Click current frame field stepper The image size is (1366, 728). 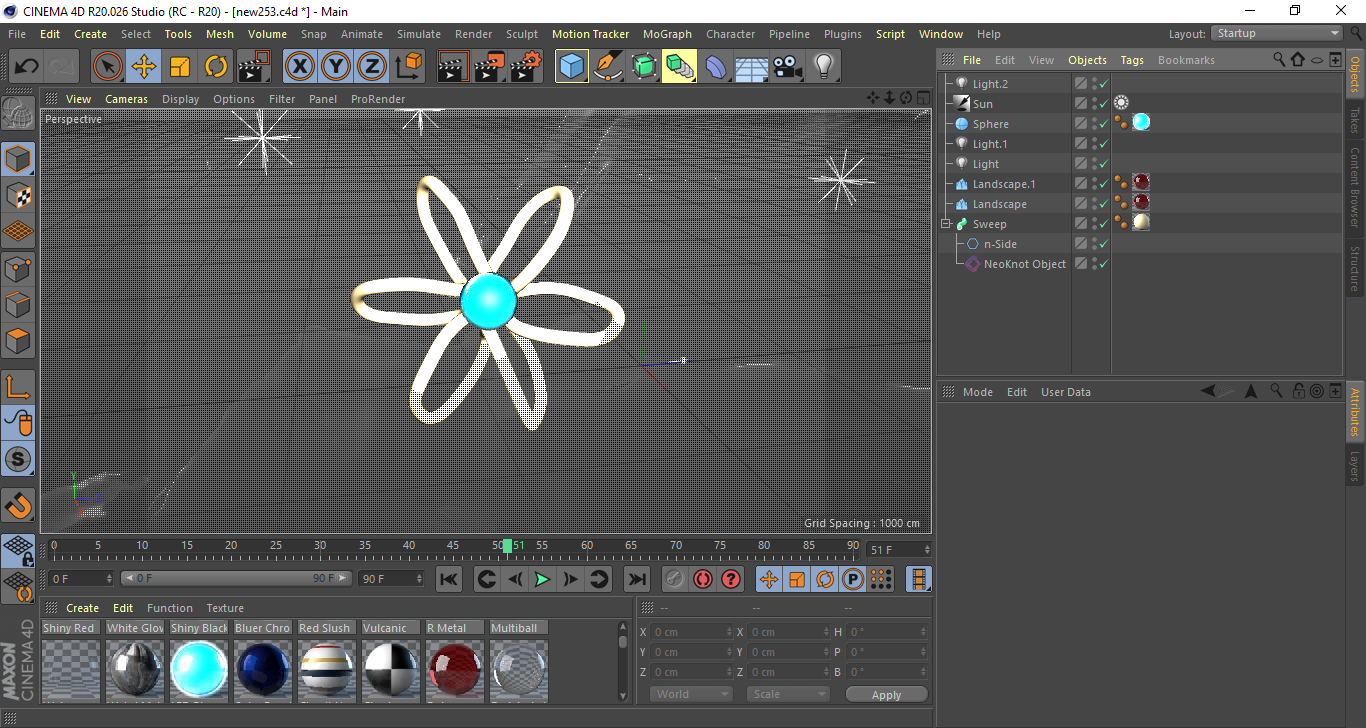(x=926, y=550)
